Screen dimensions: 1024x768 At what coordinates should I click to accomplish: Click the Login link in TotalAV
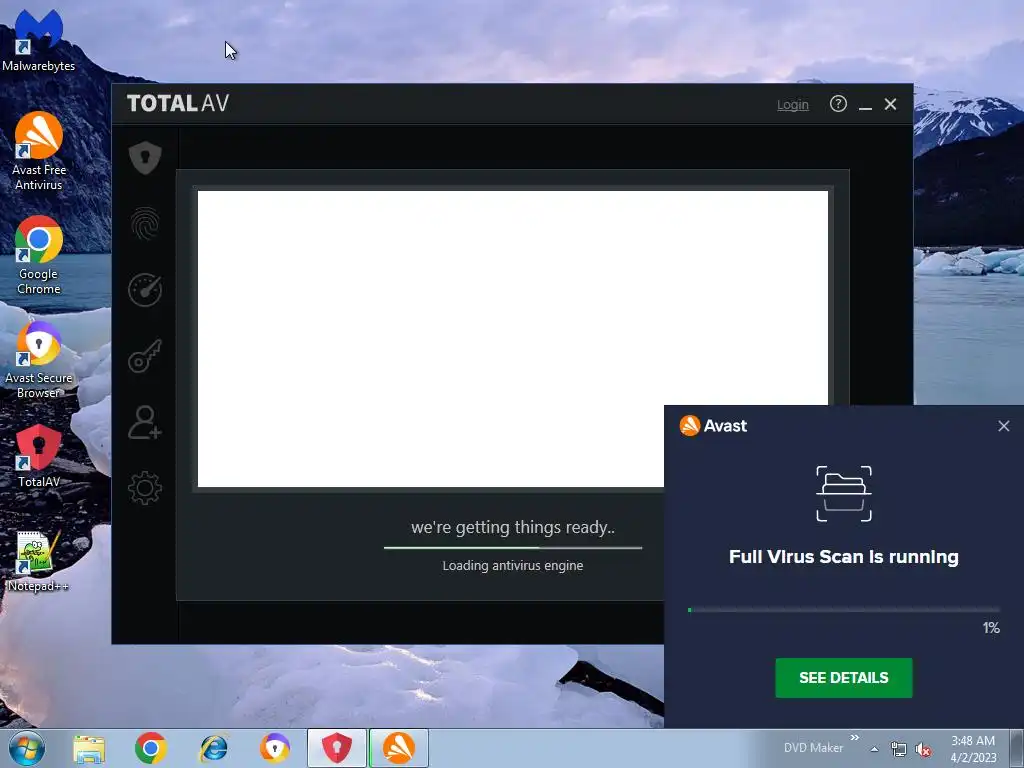[x=793, y=104]
